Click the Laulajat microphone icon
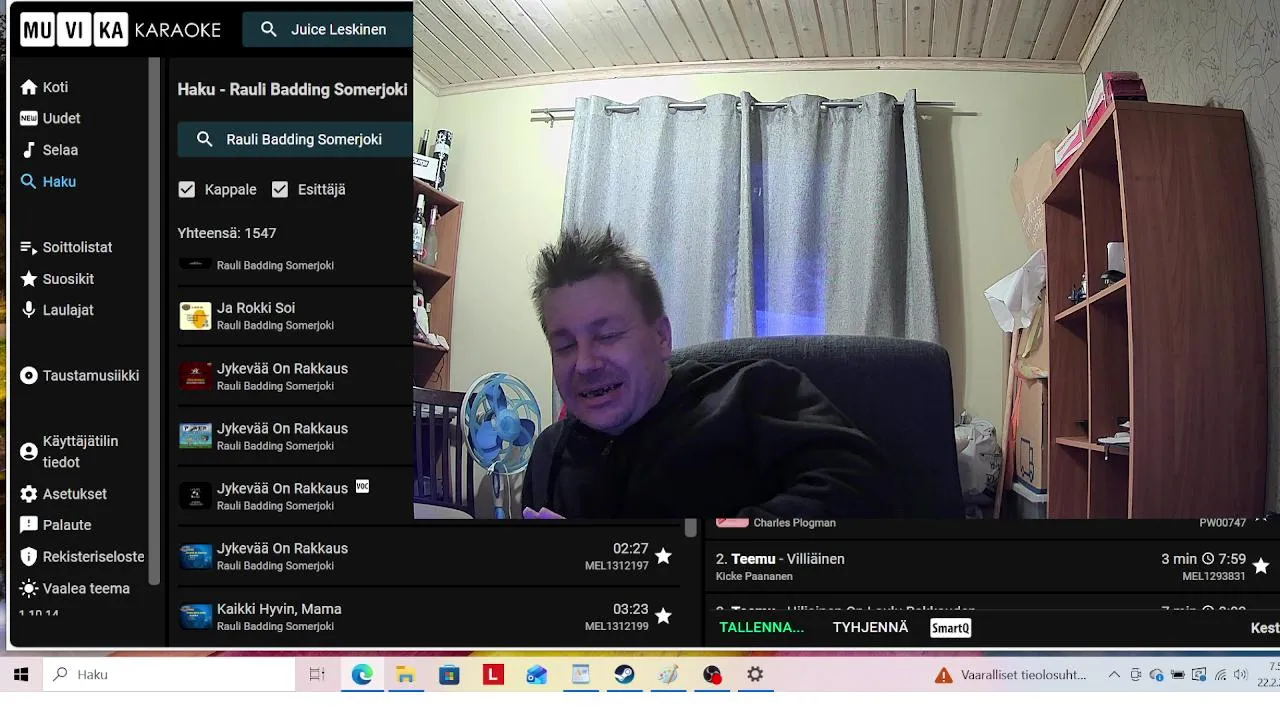 [x=29, y=310]
